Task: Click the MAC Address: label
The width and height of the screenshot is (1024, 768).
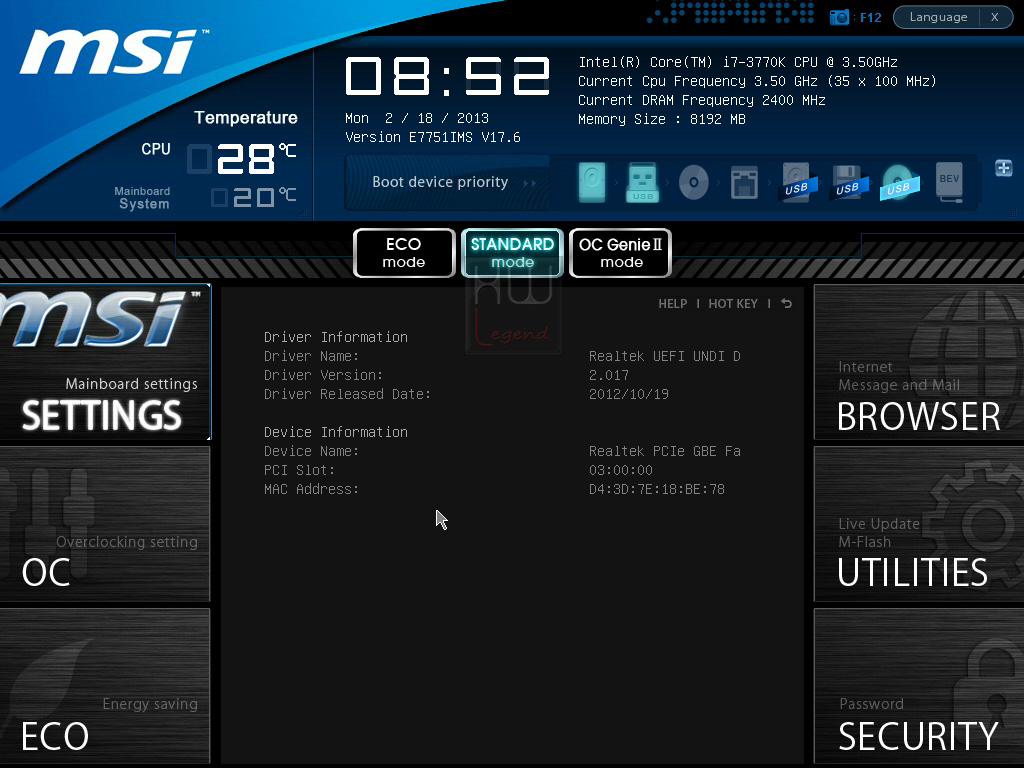Action: click(x=312, y=488)
